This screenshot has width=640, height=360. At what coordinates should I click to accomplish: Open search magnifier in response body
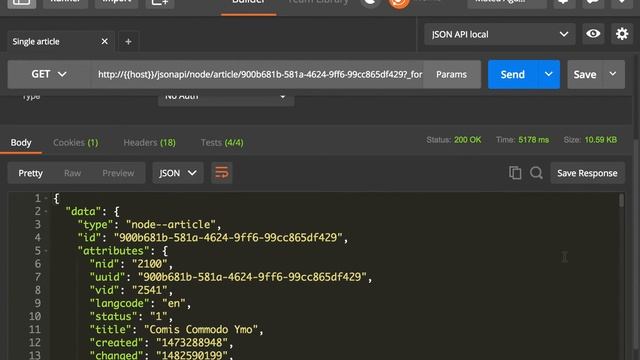tap(536, 173)
